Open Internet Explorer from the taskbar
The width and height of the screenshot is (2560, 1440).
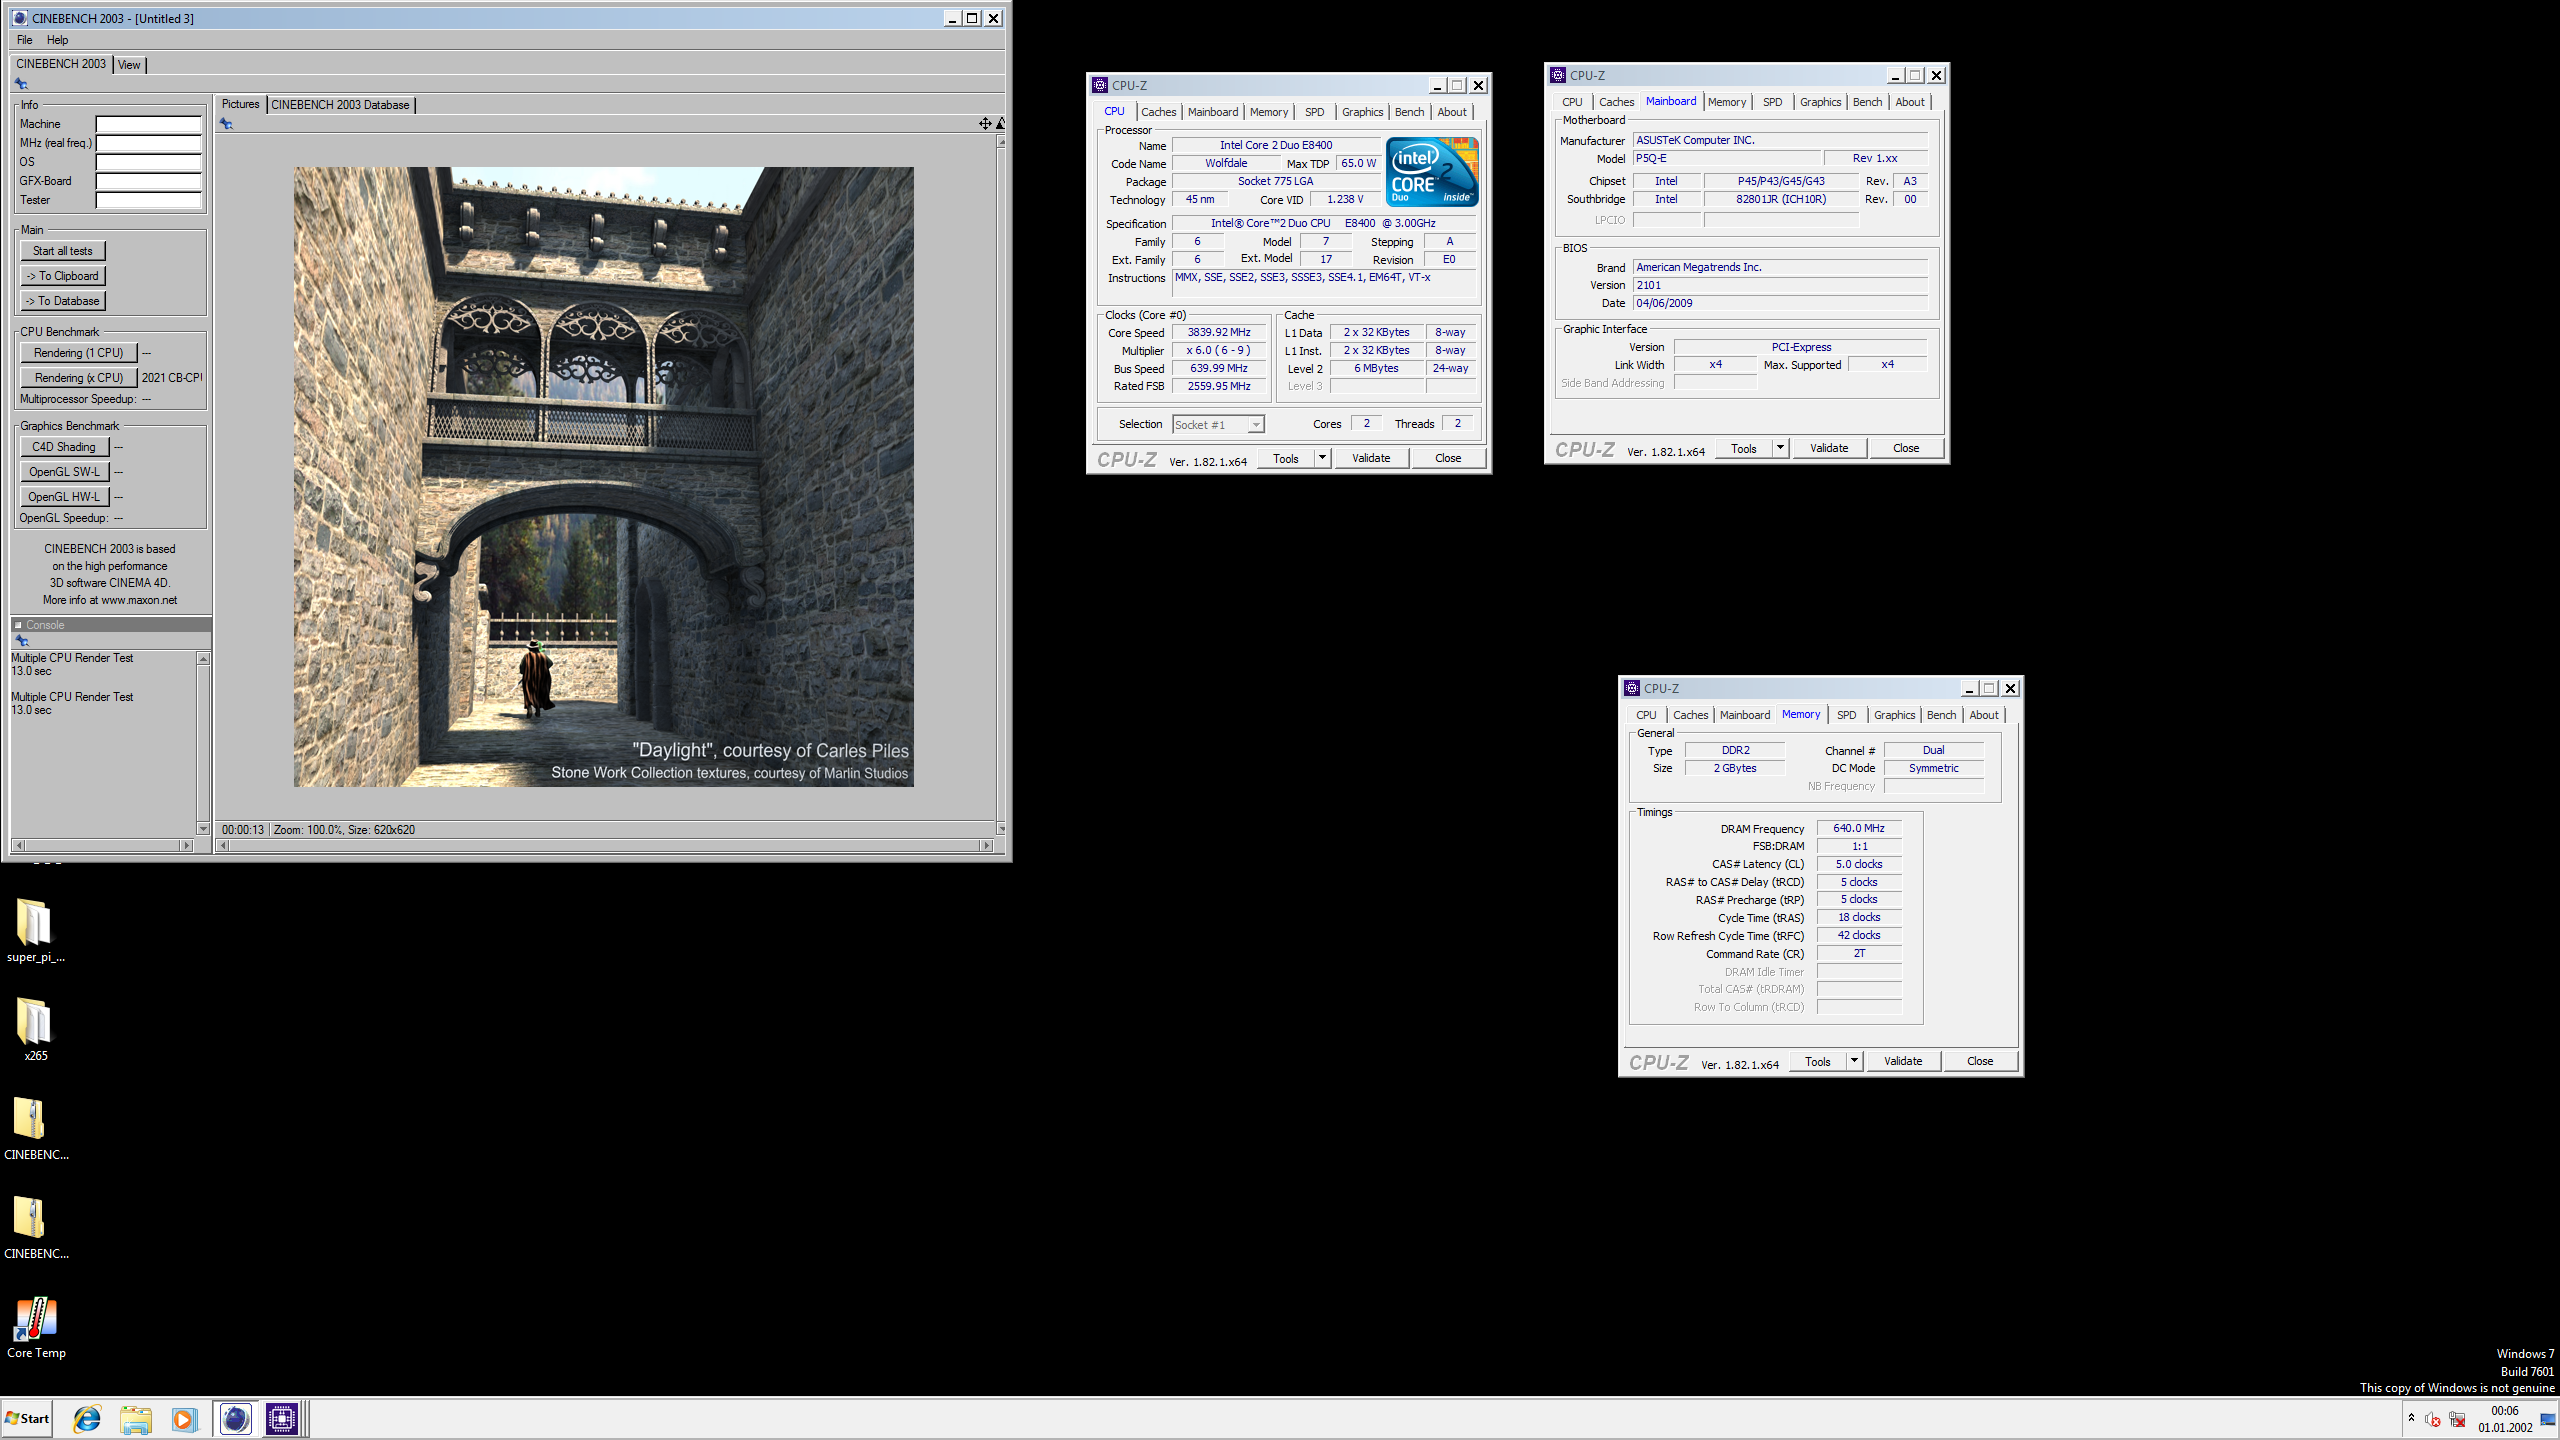(87, 1419)
